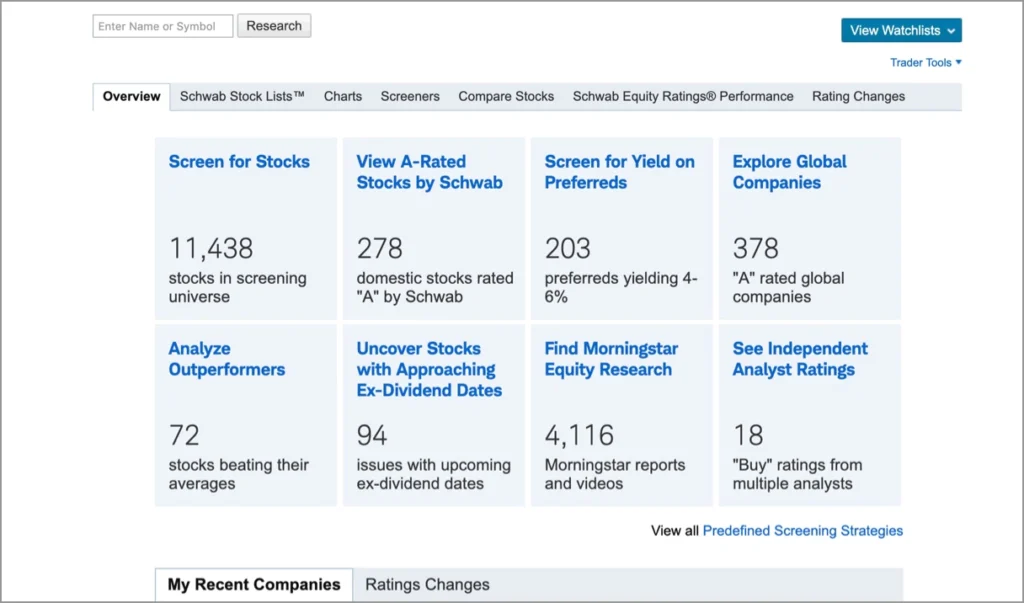The width and height of the screenshot is (1024, 603).
Task: Click '"Buy" ratings from multiple analysts' text
Action: 797,474
